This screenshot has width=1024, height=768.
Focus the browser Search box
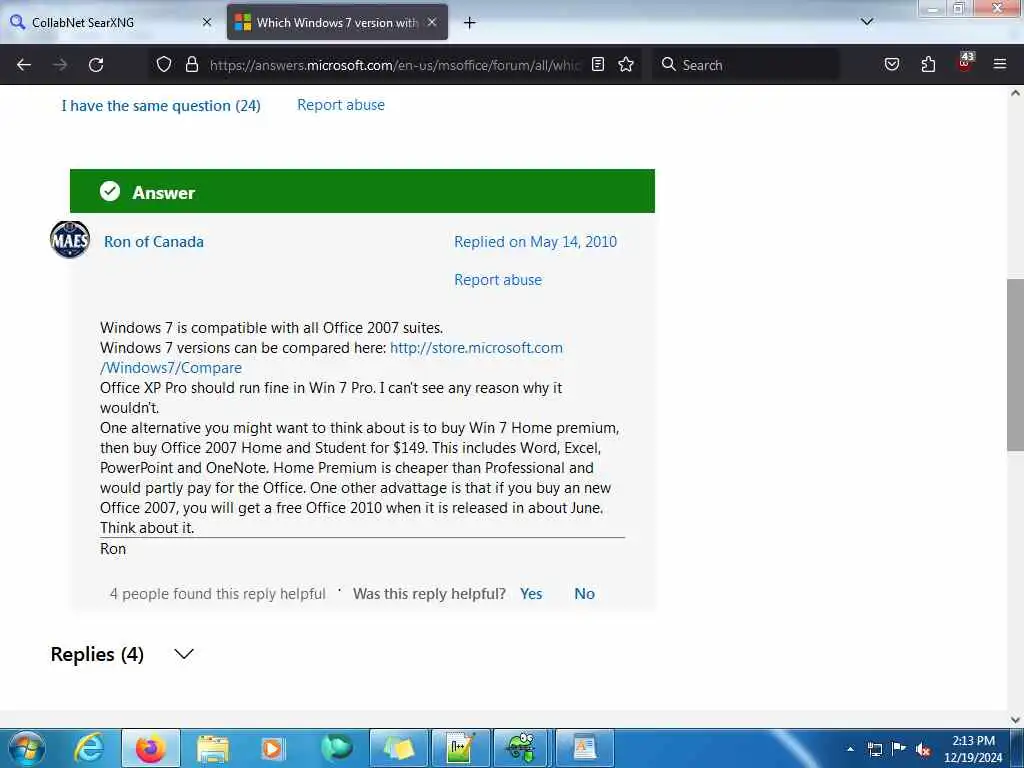point(744,65)
